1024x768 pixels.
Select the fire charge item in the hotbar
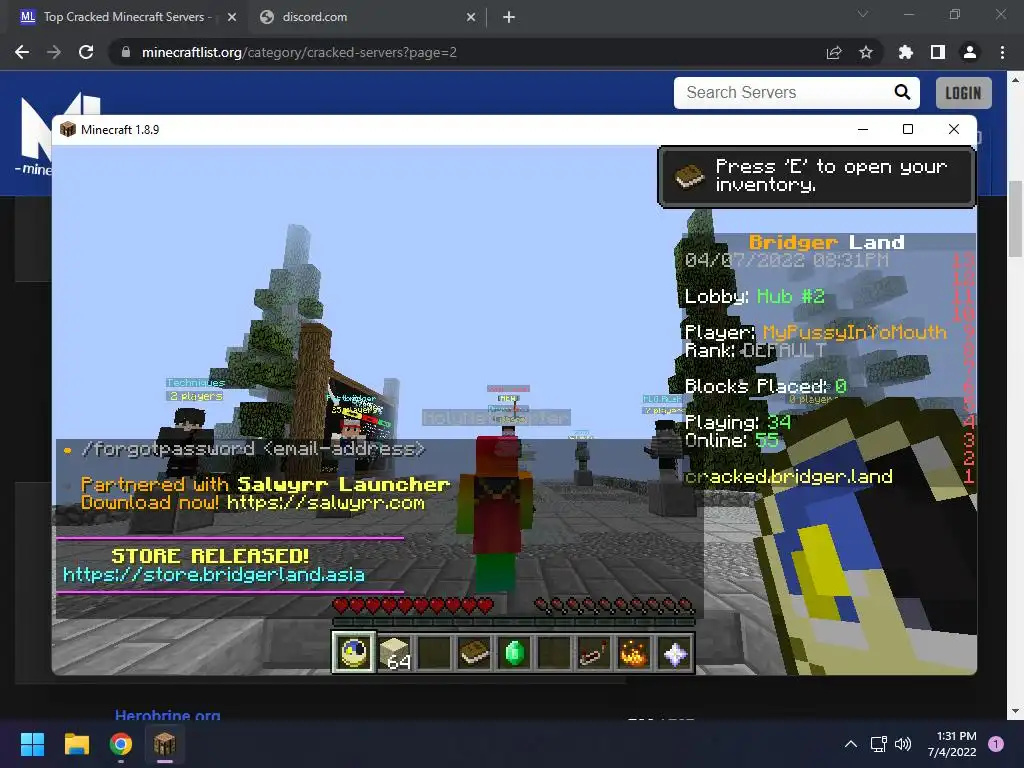coord(633,652)
